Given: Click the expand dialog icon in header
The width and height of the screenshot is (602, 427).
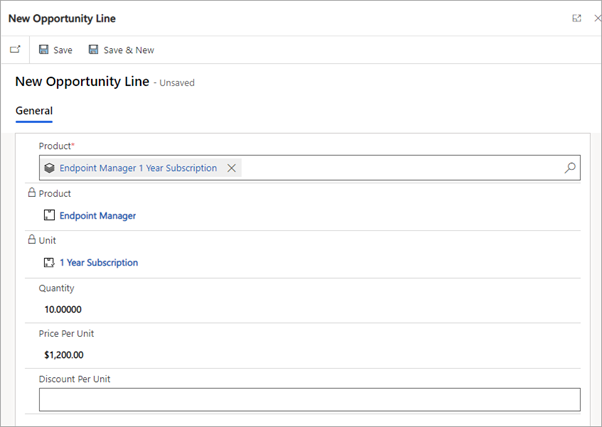Looking at the screenshot, I should 577,18.
